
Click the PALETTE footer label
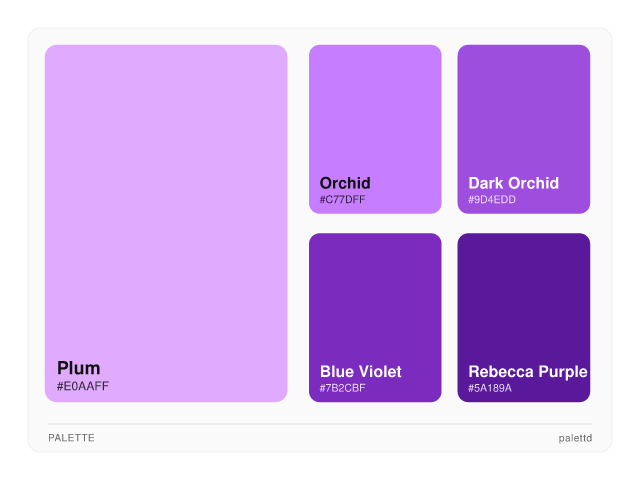71,438
